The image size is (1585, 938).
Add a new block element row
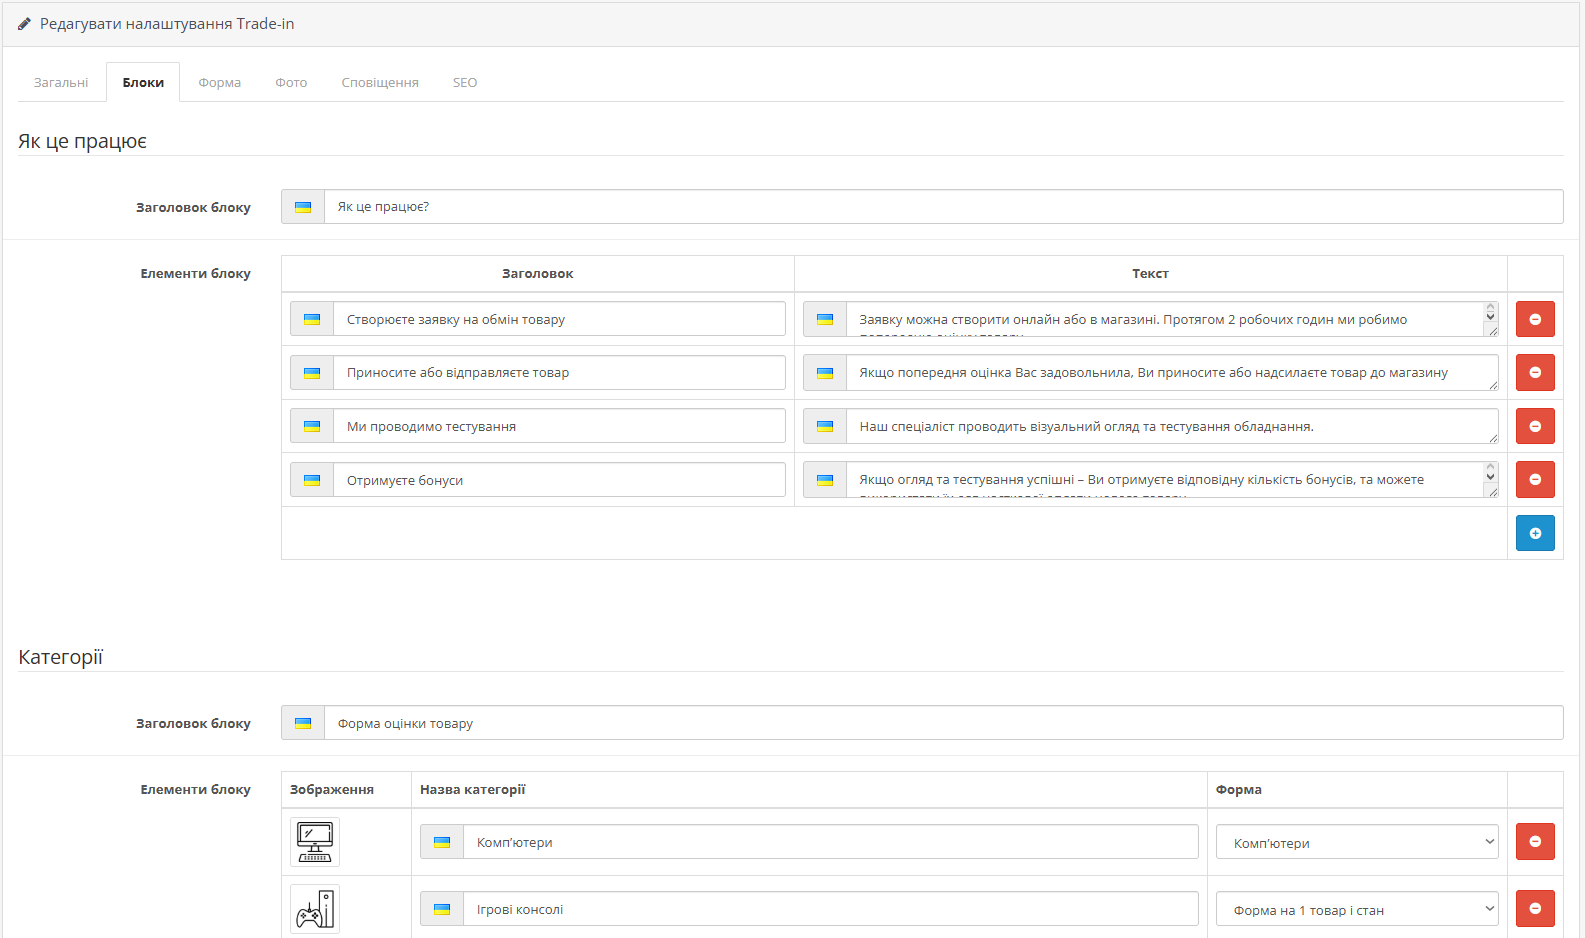1535,533
